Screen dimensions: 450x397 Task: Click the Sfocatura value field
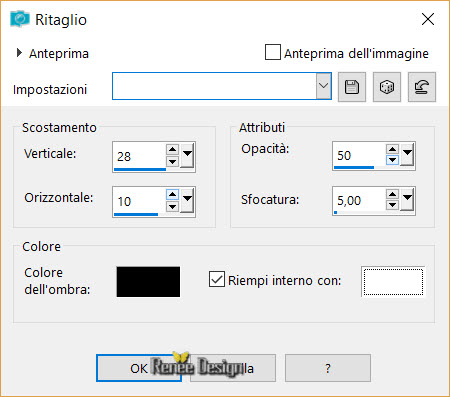[359, 201]
